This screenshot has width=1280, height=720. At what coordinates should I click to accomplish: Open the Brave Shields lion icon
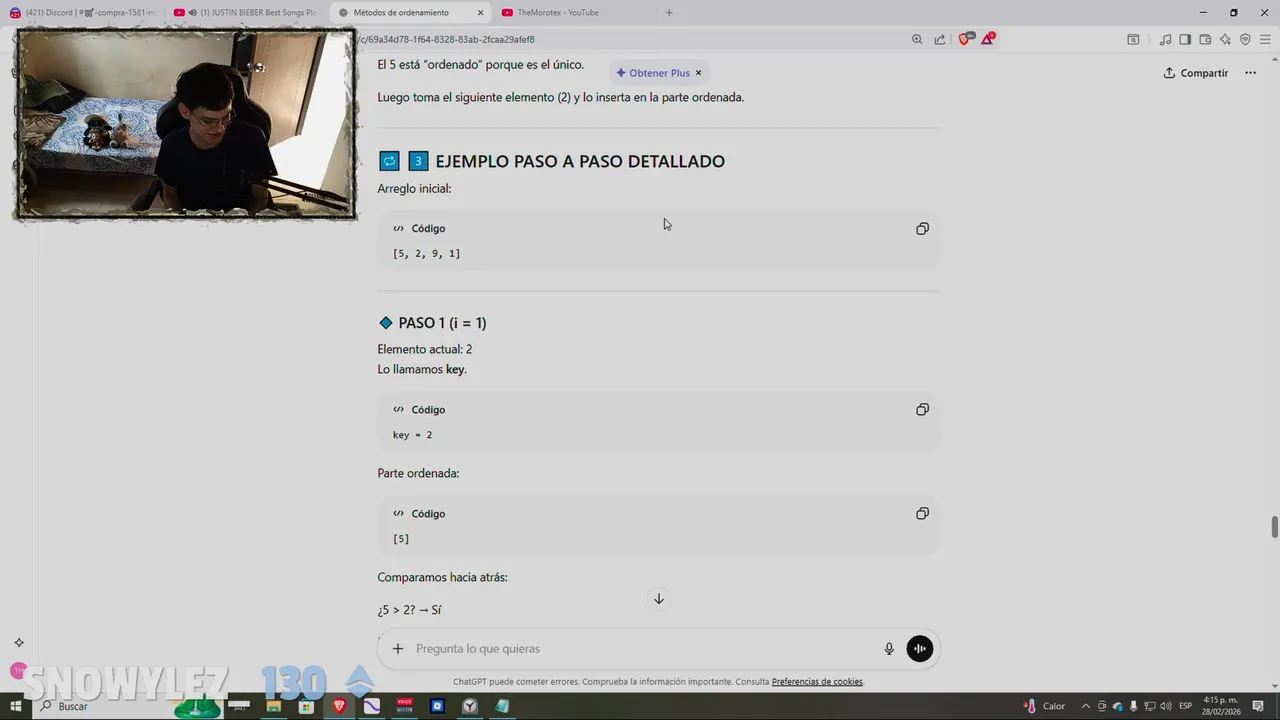tap(965, 39)
